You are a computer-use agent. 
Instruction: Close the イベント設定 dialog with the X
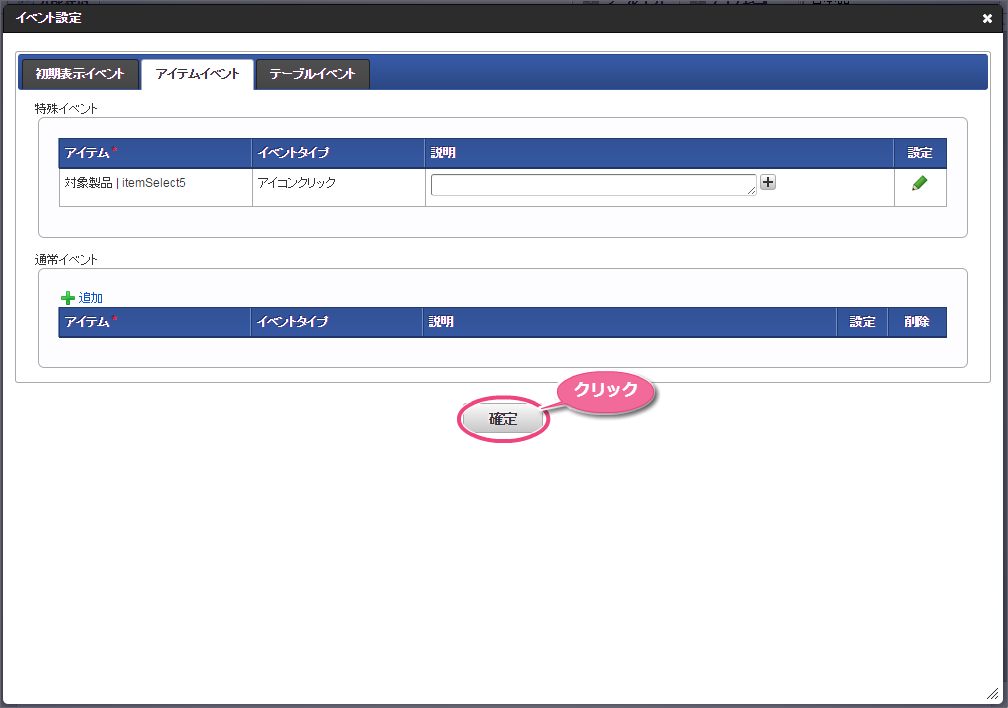click(987, 19)
